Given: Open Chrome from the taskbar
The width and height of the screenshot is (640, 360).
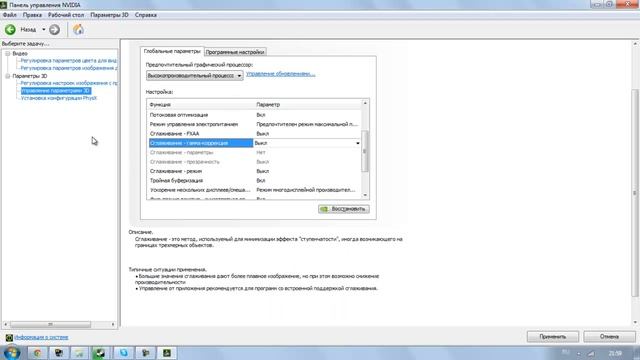Looking at the screenshot, I should coord(38,353).
